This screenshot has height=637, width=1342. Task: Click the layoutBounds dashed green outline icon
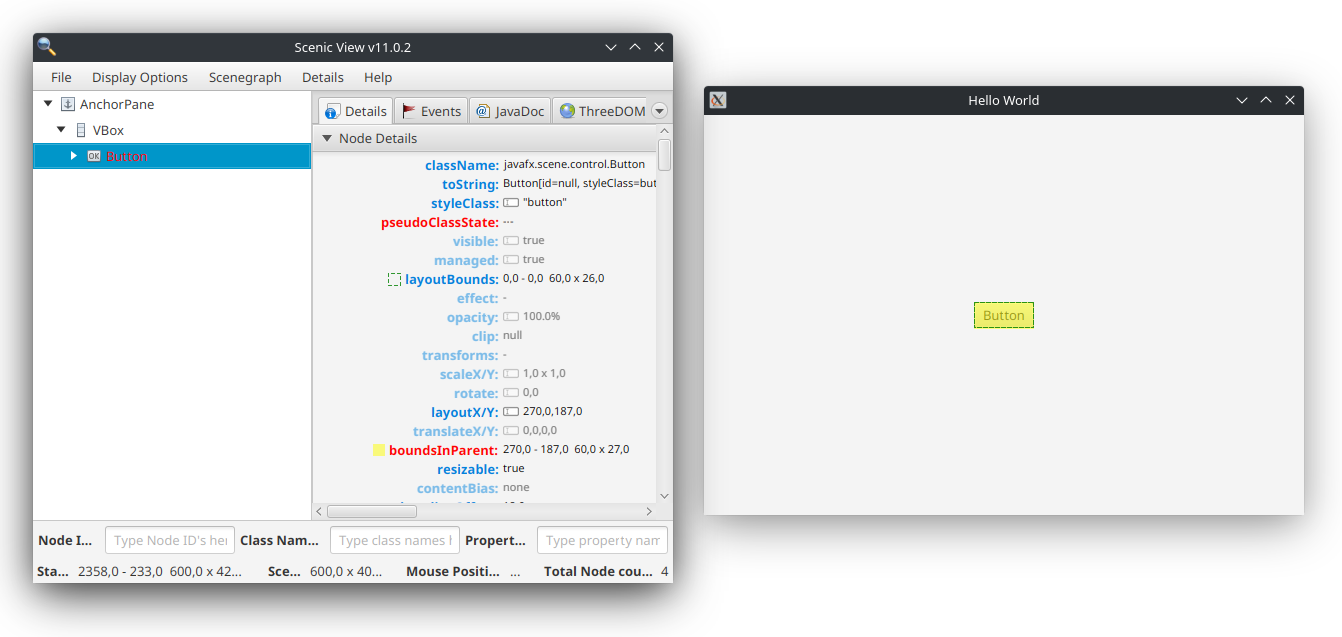tap(395, 279)
